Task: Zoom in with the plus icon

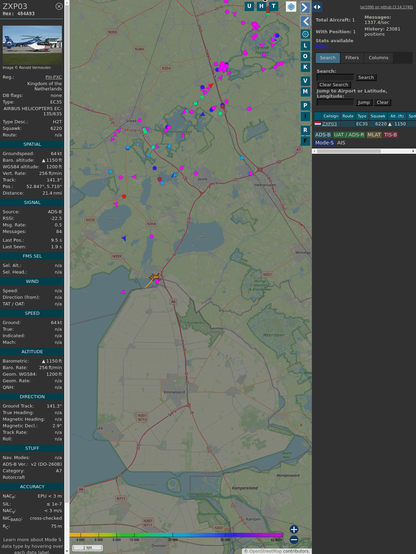Action: click(294, 529)
